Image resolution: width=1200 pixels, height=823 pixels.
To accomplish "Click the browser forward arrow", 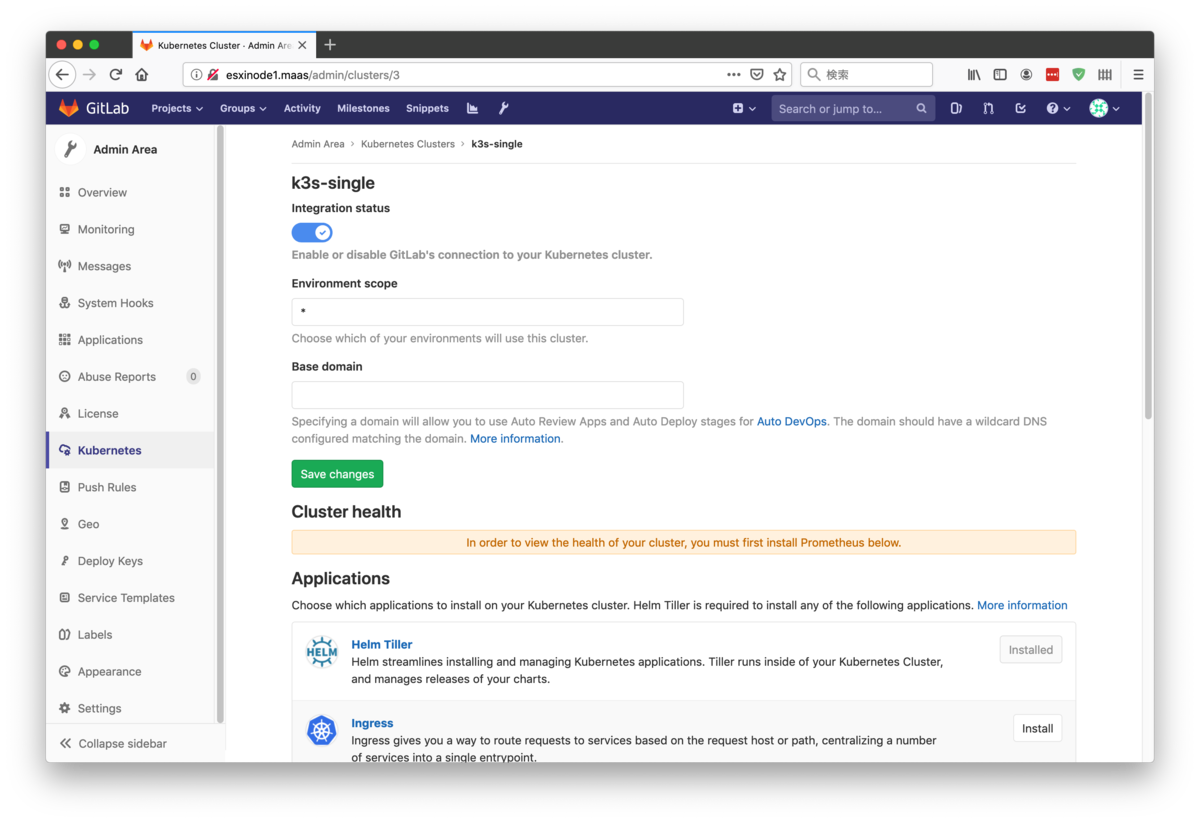I will (89, 74).
